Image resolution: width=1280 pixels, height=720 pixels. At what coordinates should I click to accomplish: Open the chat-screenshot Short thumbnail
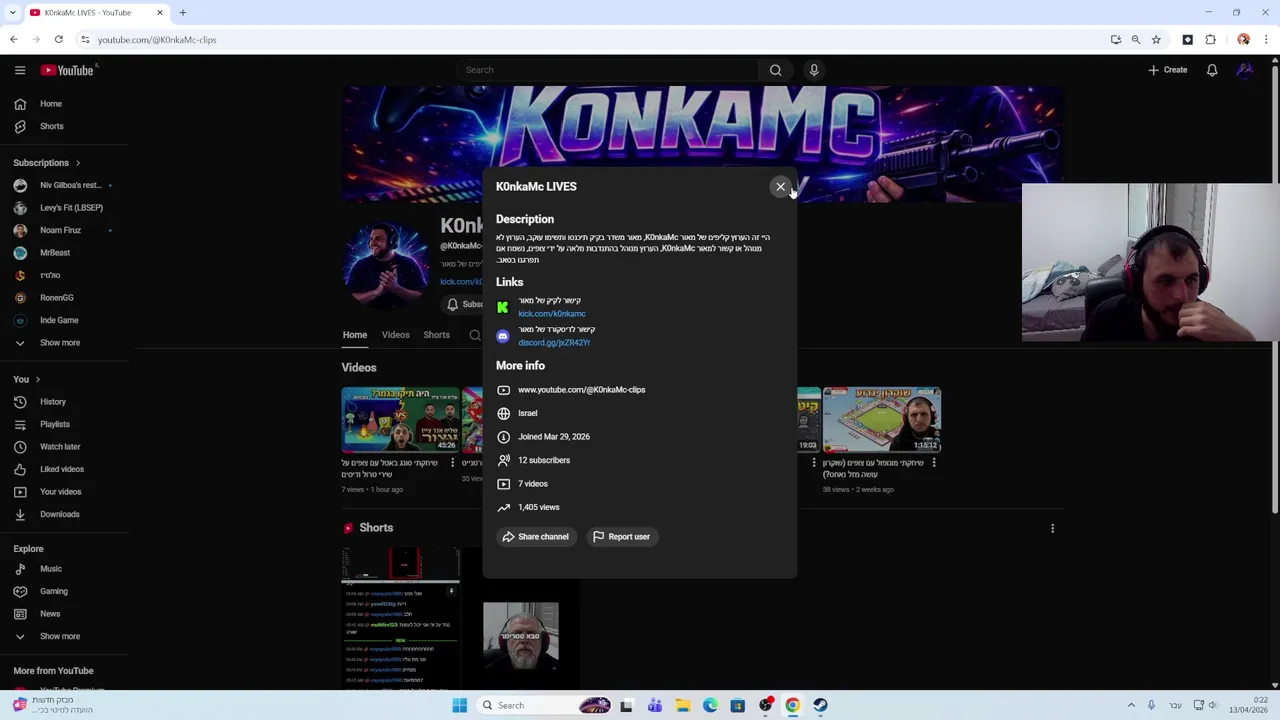(400, 618)
